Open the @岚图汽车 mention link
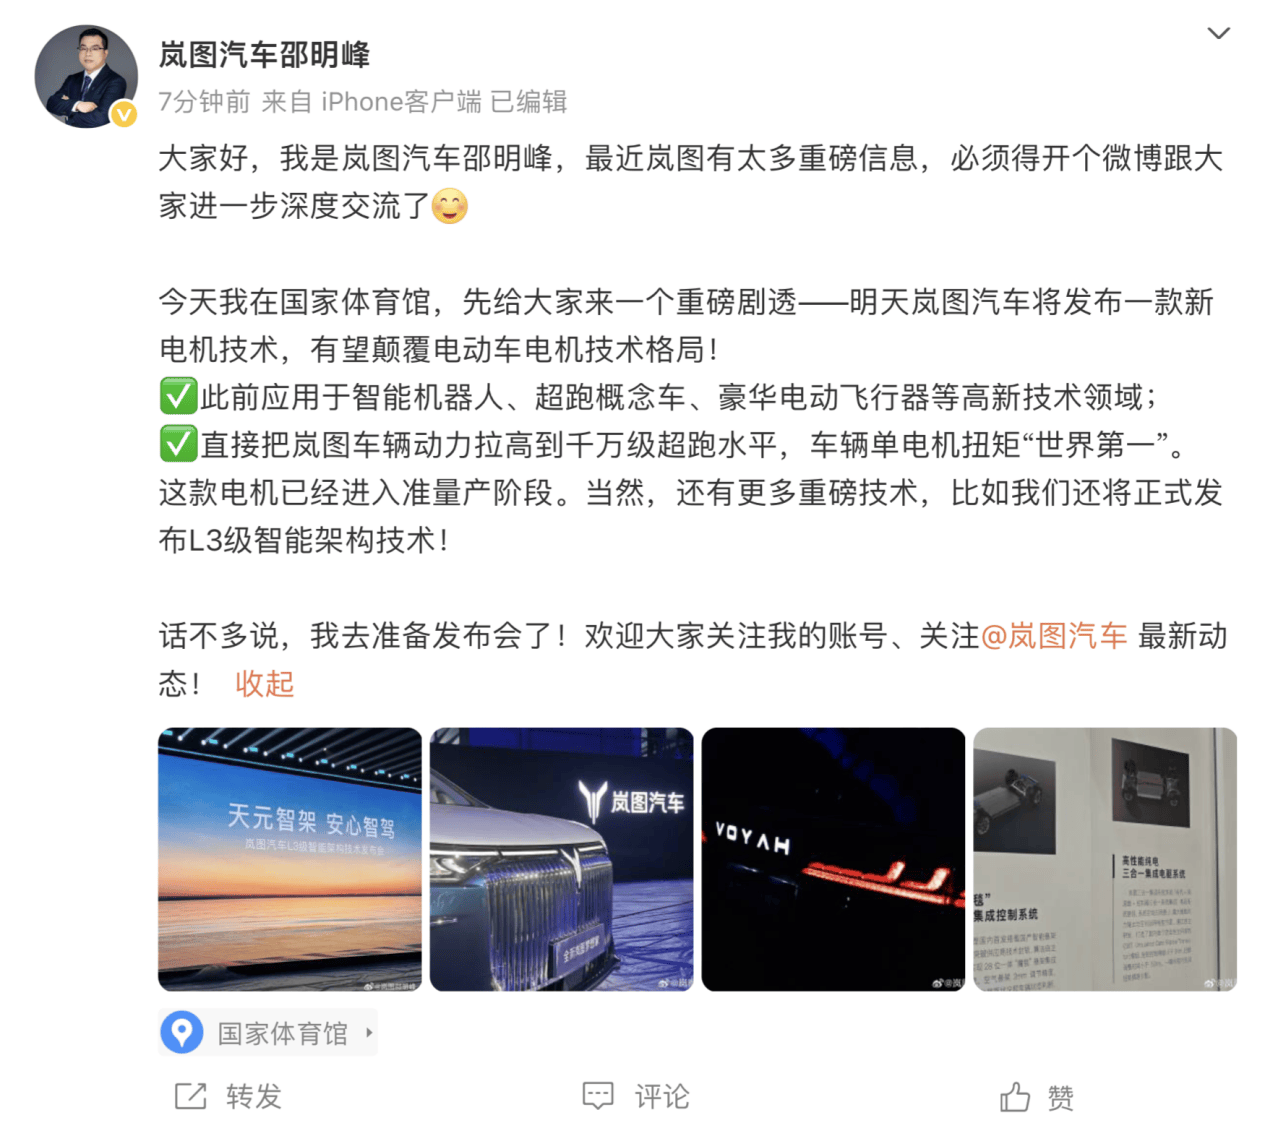Image resolution: width=1265 pixels, height=1123 pixels. click(1053, 636)
